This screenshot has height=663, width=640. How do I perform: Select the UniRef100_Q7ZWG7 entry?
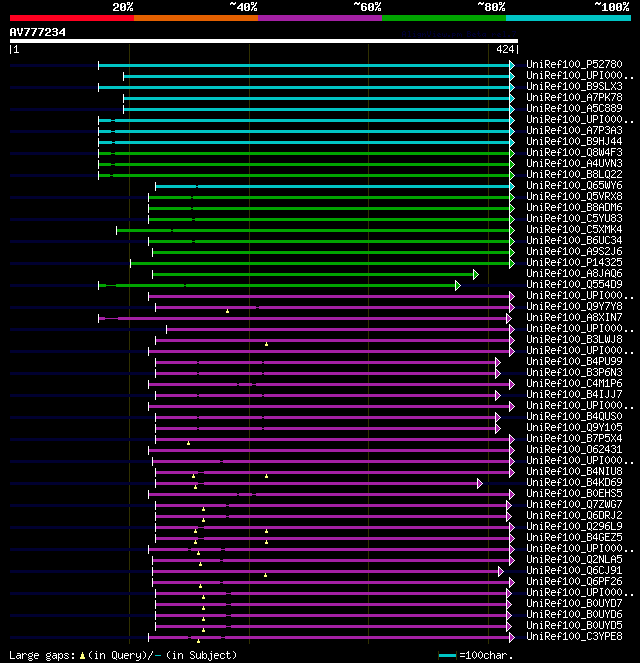[574, 504]
